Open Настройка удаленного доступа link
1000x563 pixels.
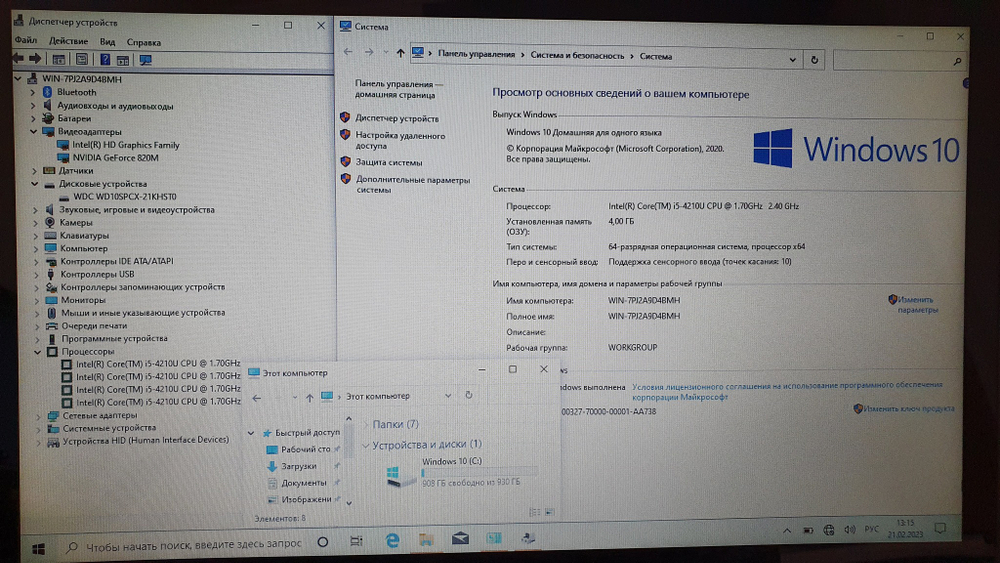400,140
